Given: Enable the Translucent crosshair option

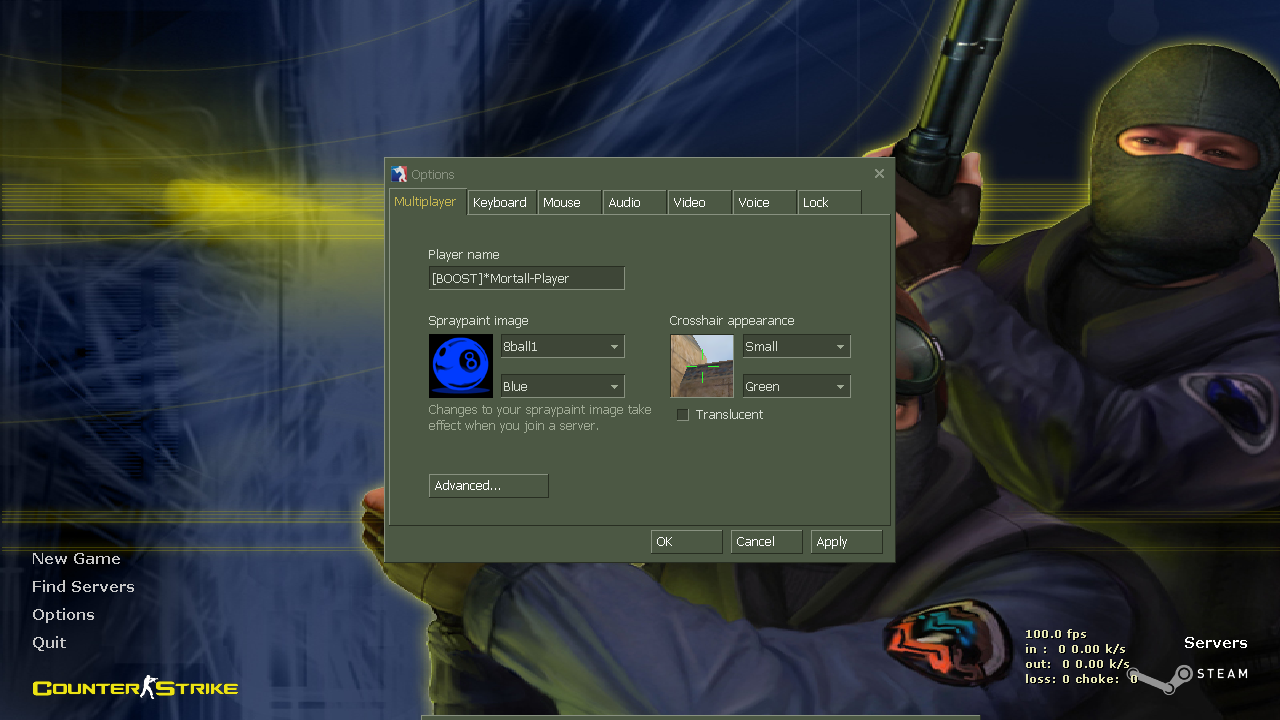Looking at the screenshot, I should [682, 414].
